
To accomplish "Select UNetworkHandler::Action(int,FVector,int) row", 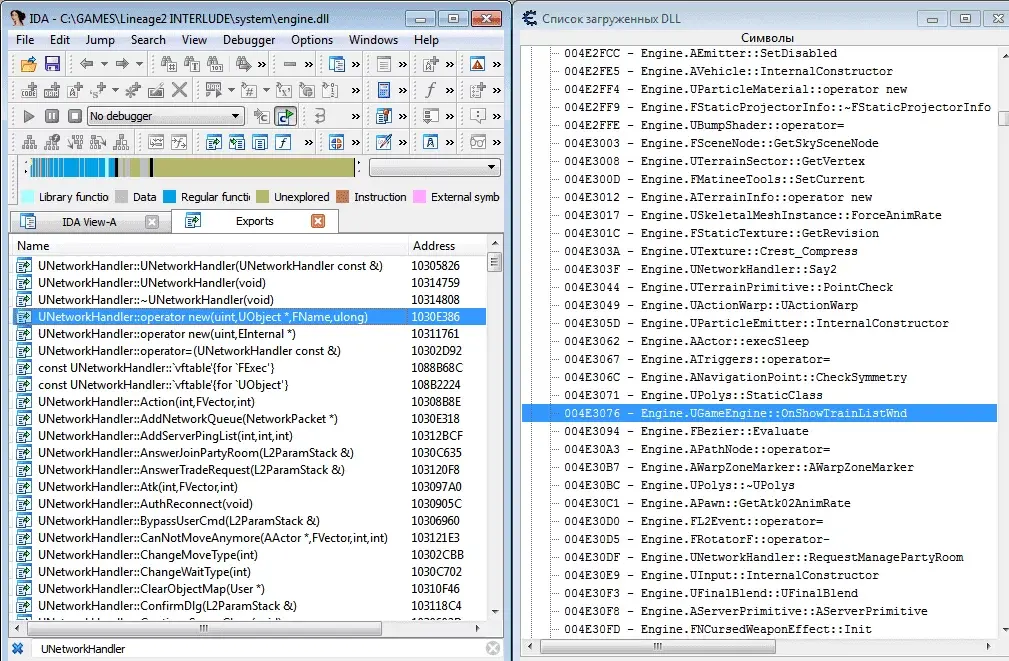I will 249,402.
